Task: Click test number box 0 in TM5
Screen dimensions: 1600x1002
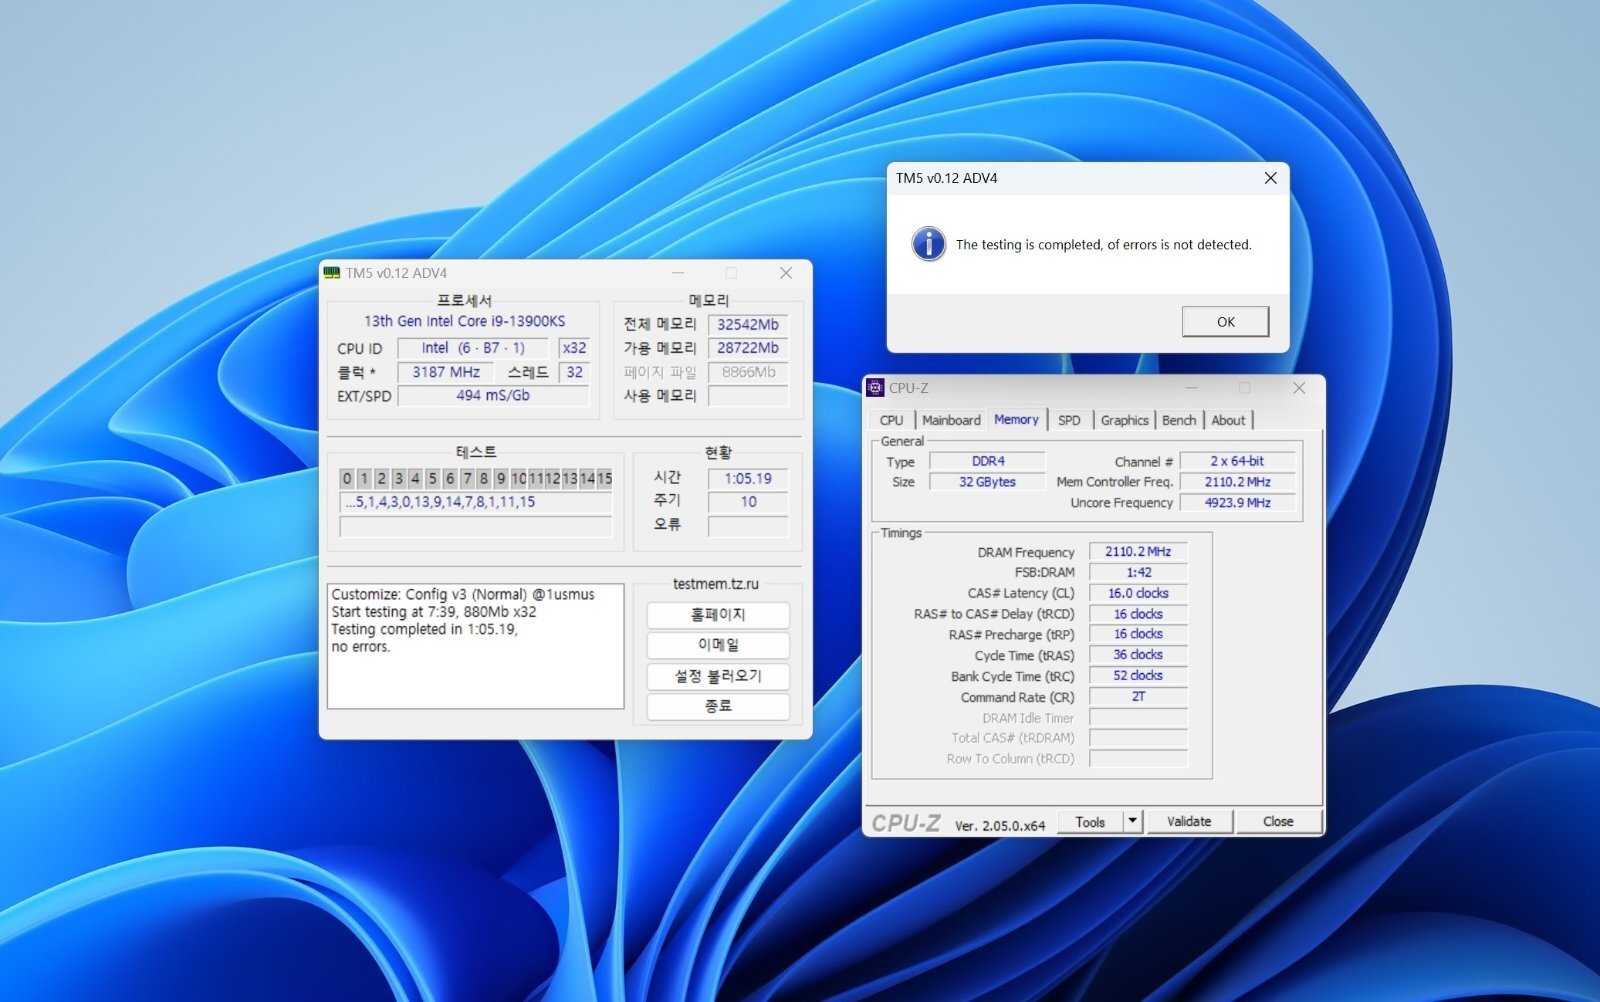Action: click(347, 478)
